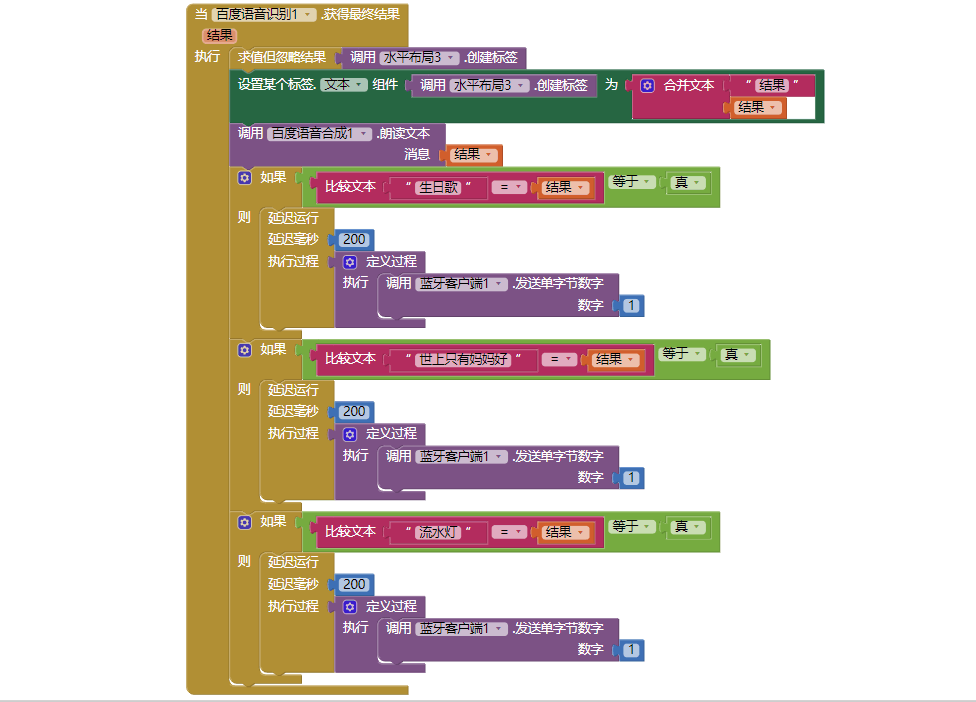Open the 文本 property dropdown in 设置某个标签
The image size is (976, 702).
coord(344,85)
